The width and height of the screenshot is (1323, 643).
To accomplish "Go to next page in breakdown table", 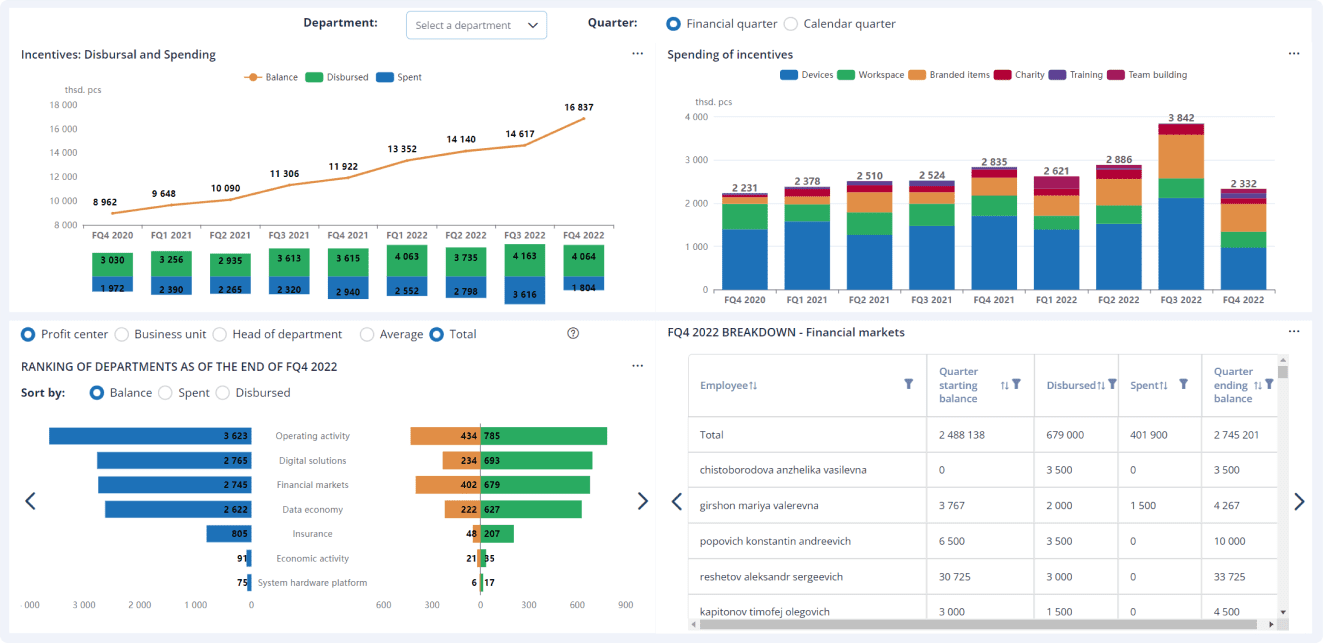I will coord(1299,502).
